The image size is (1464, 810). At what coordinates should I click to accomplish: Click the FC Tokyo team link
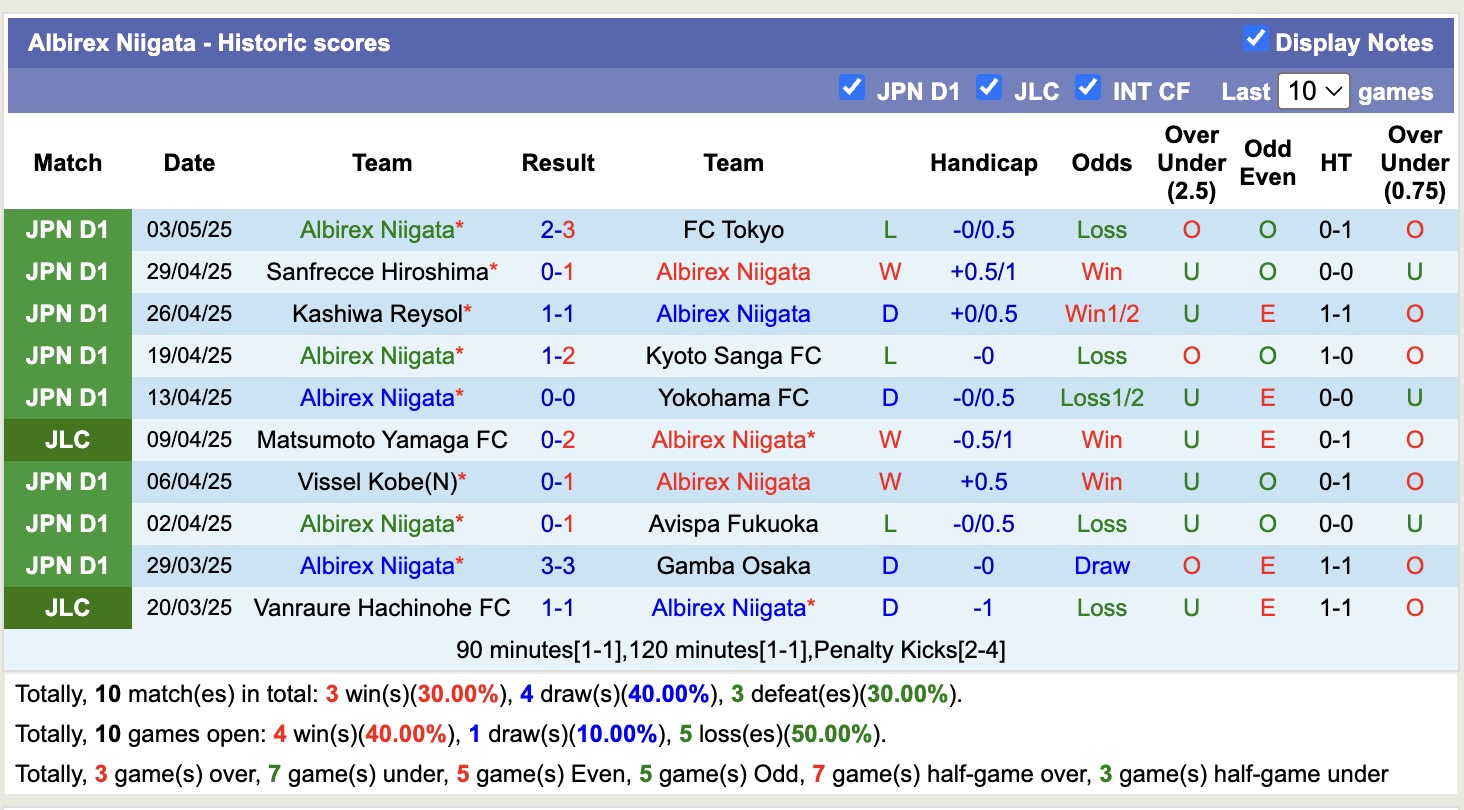[x=733, y=229]
